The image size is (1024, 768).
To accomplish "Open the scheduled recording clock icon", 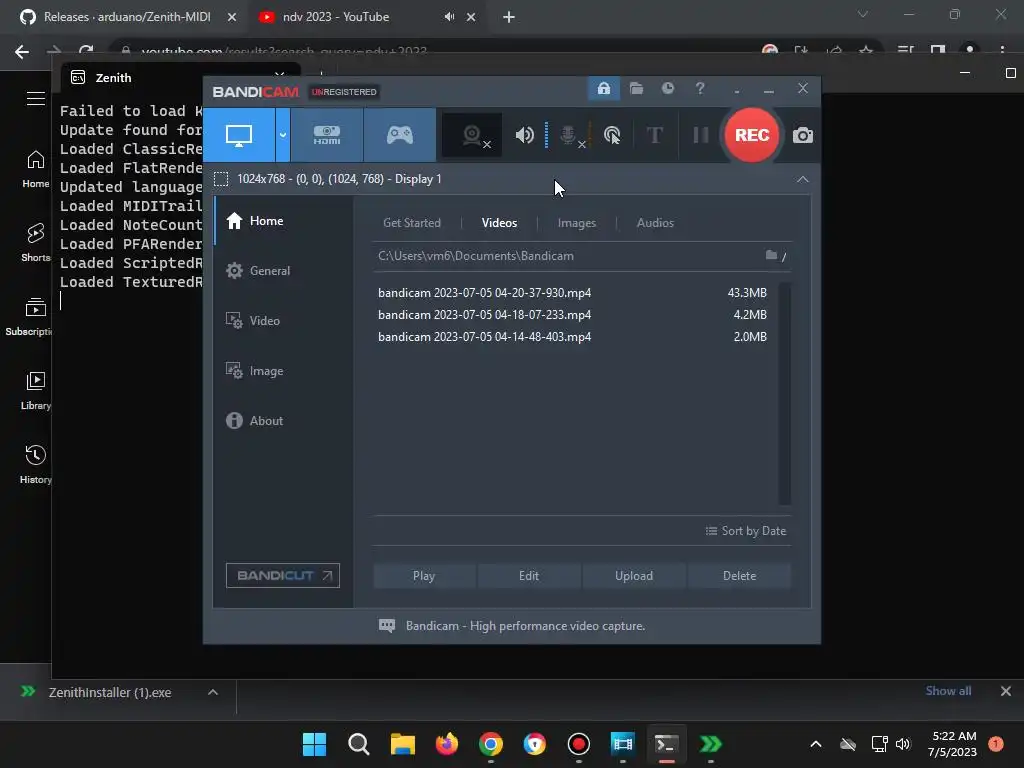I will tap(667, 88).
